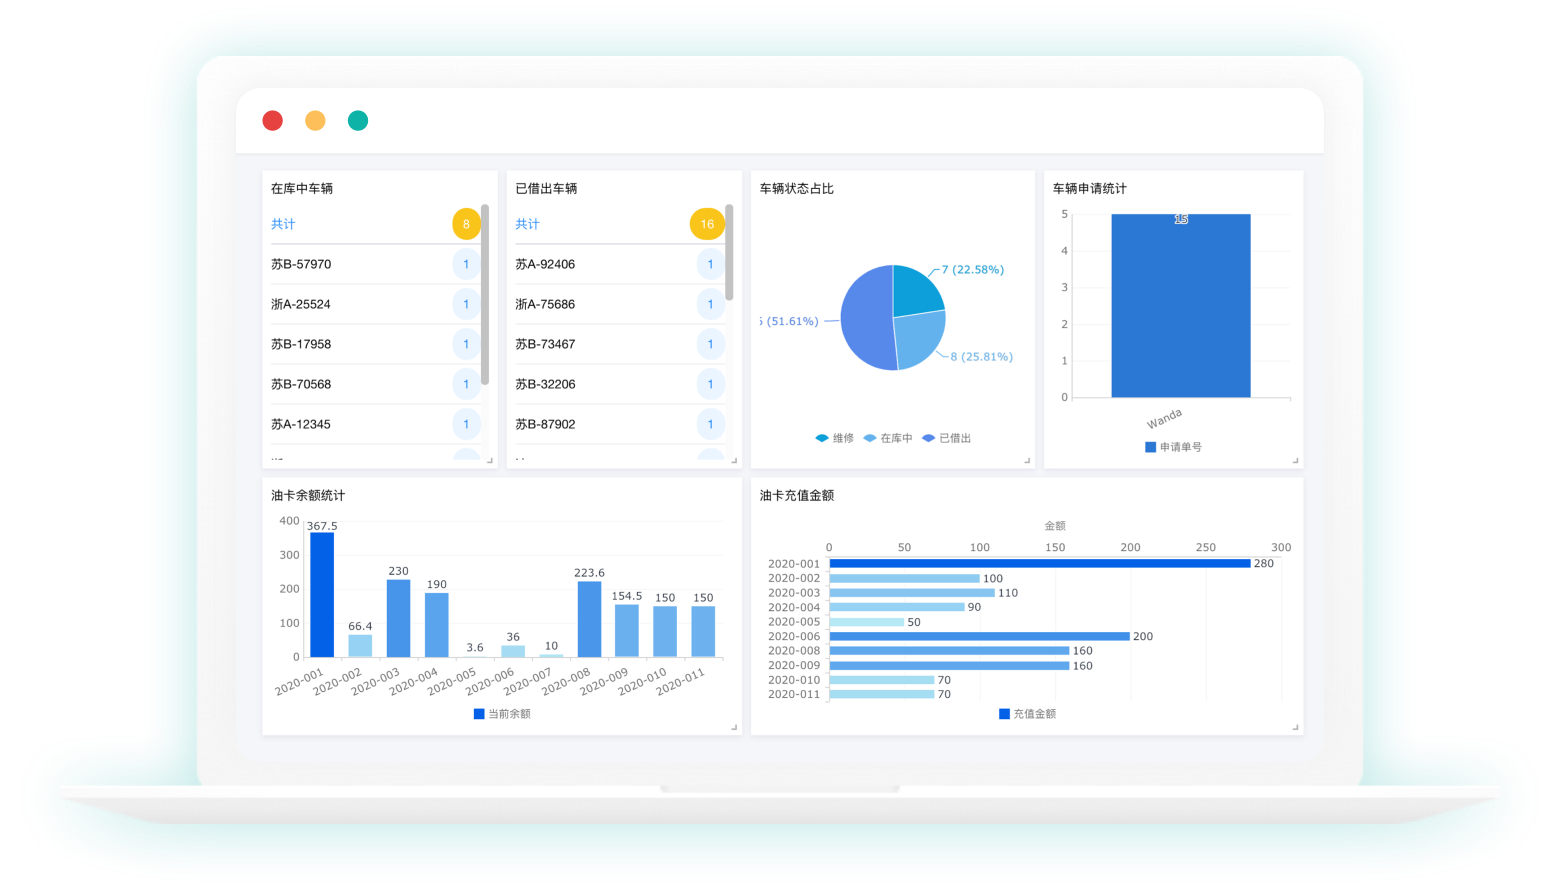Click the count badge beside 苏B-57970
Viewport: 1560px width, 888px height.
click(x=466, y=264)
